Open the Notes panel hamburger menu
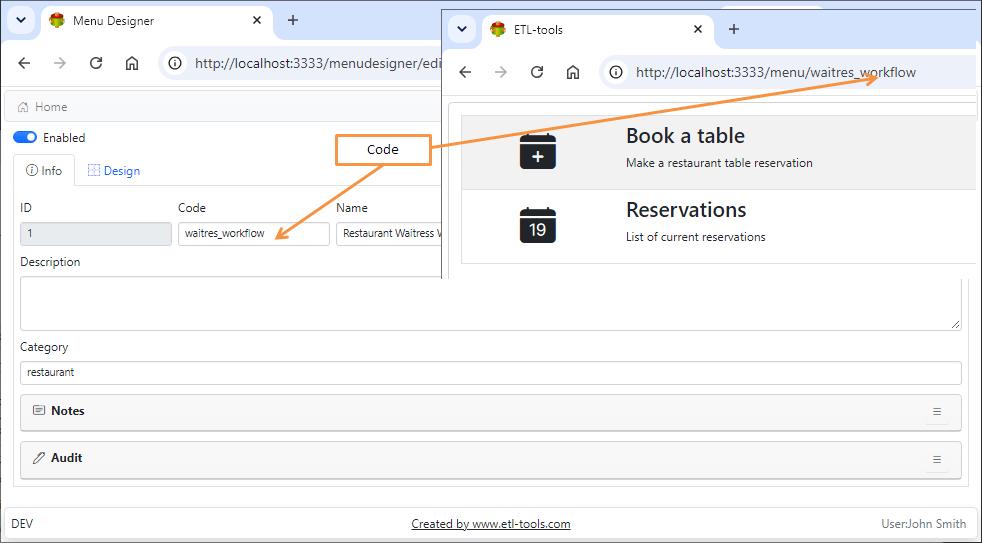 tap(937, 411)
